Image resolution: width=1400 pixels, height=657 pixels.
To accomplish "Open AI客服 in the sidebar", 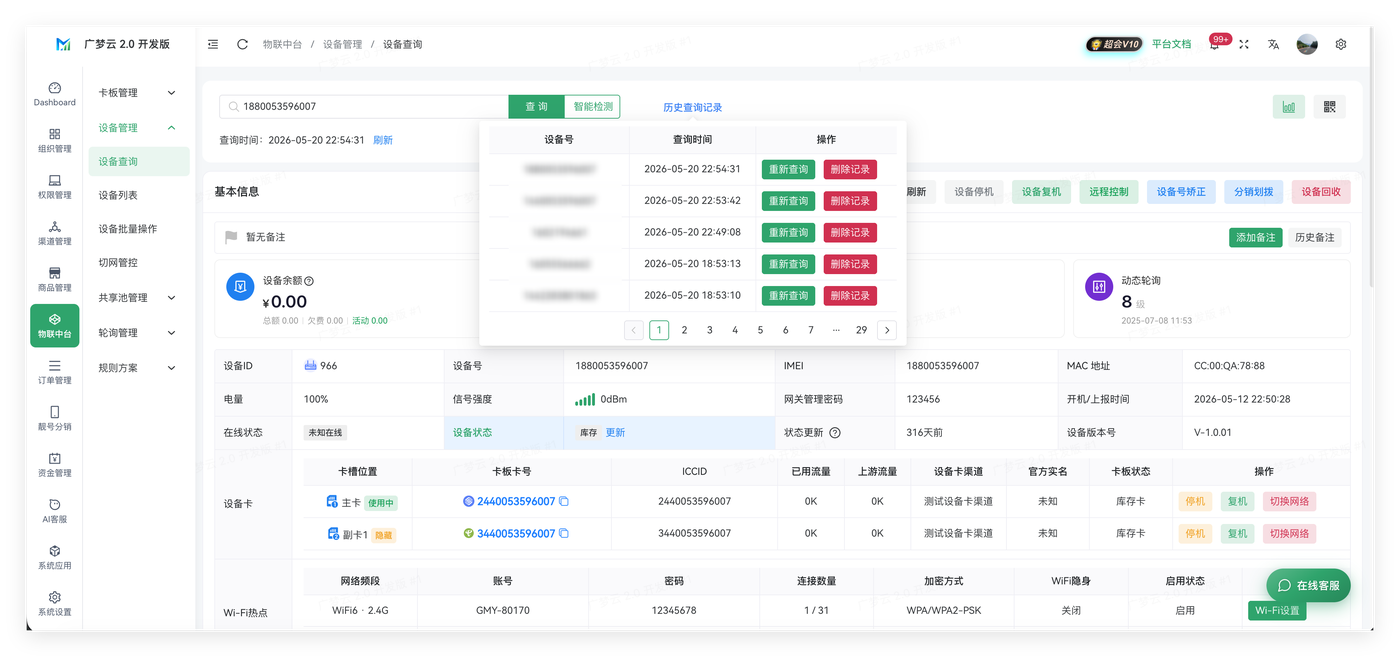I will (55, 511).
